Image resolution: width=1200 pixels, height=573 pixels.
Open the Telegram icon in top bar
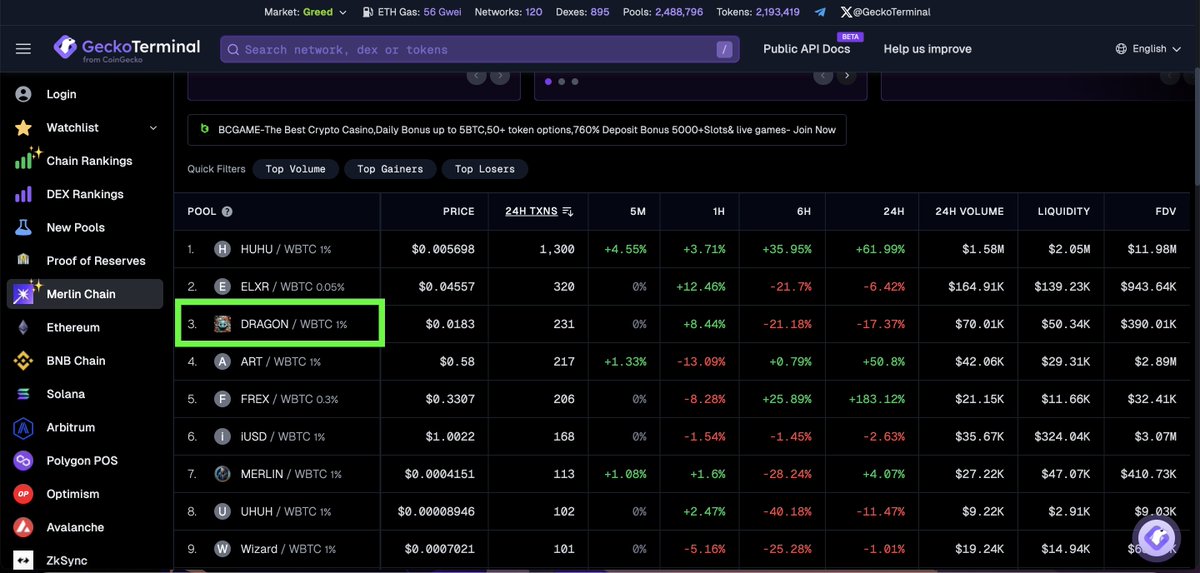coord(820,12)
